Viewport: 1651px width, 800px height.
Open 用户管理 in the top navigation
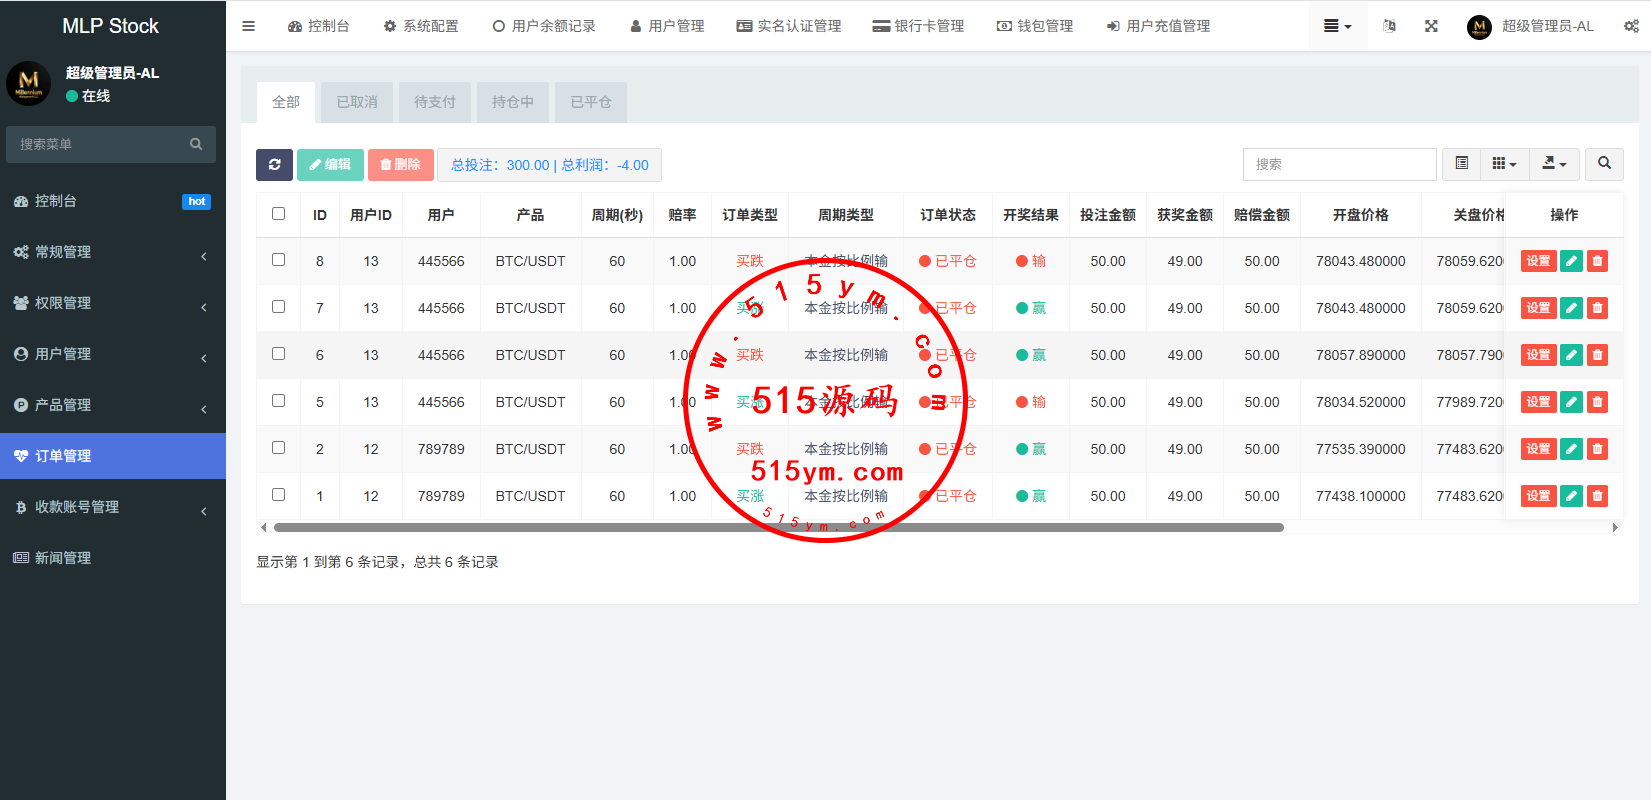(667, 26)
